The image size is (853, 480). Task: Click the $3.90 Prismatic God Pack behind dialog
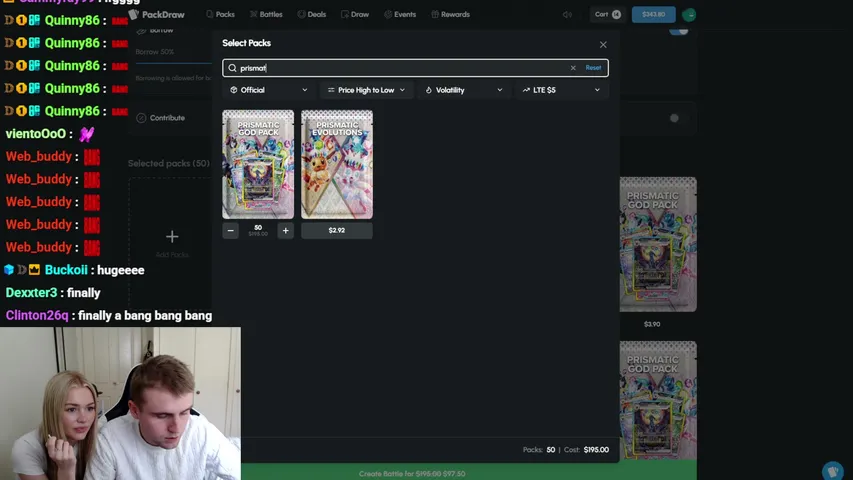(x=658, y=244)
